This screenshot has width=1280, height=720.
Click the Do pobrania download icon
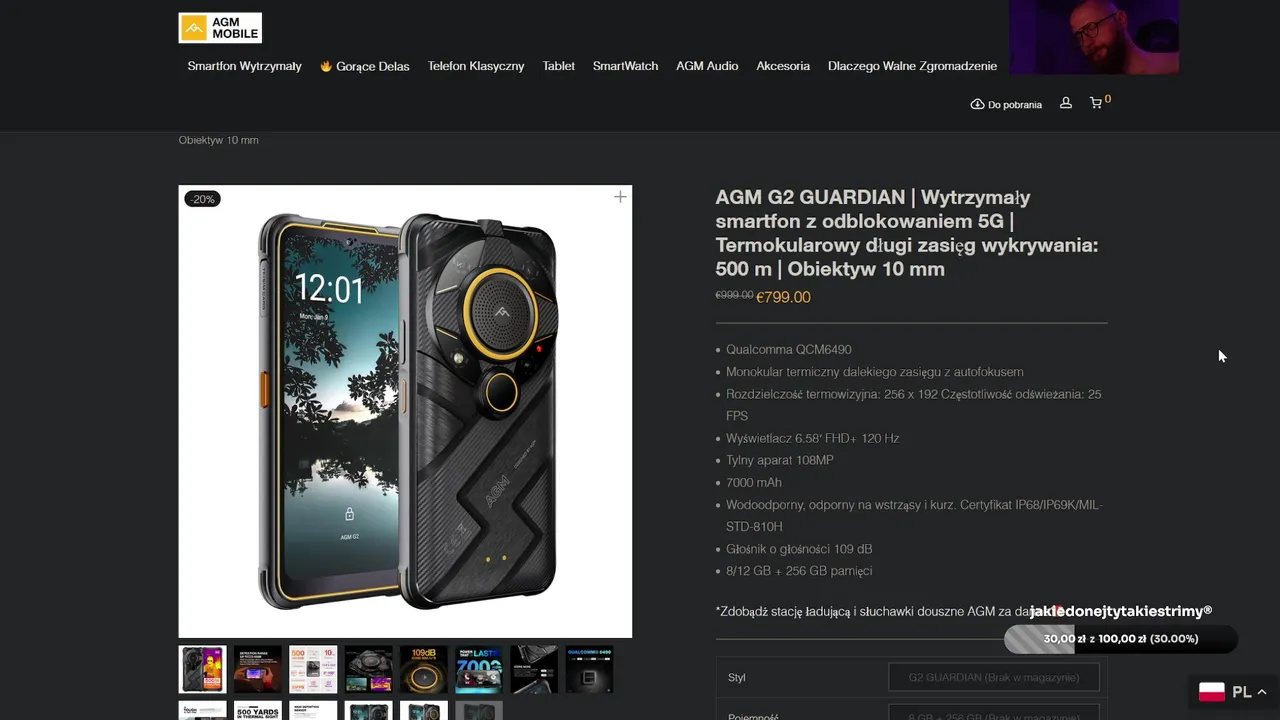pos(977,104)
